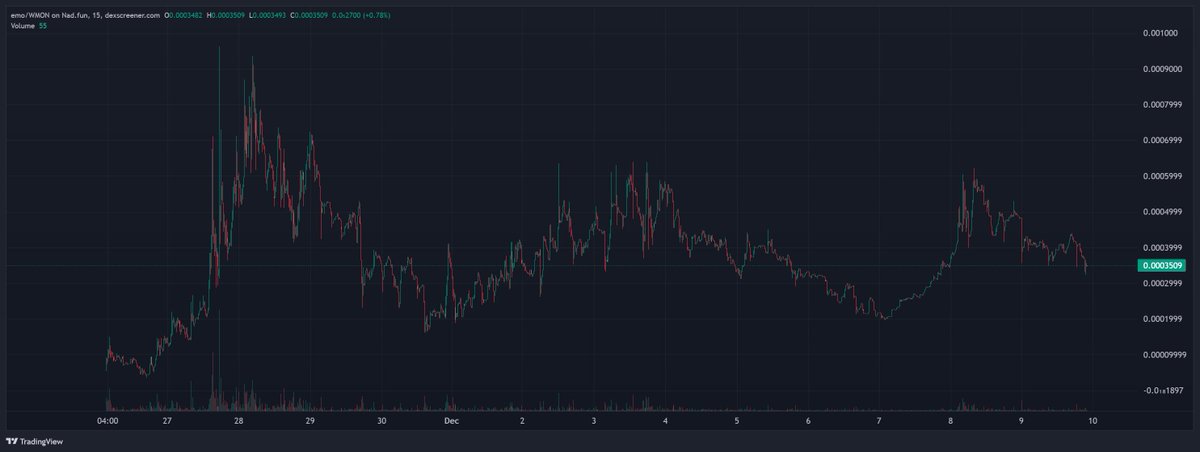Click the Dec date axis label

pos(451,421)
